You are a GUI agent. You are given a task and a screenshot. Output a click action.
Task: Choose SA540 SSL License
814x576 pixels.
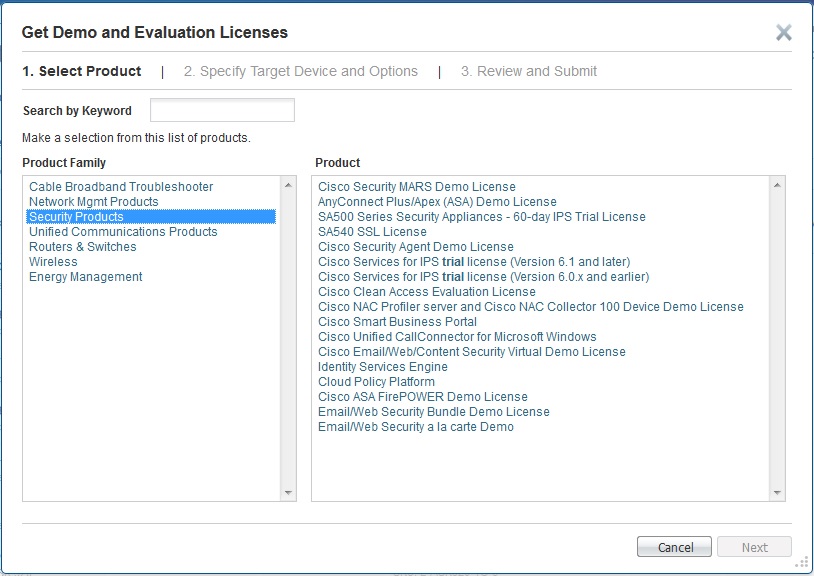[372, 232]
